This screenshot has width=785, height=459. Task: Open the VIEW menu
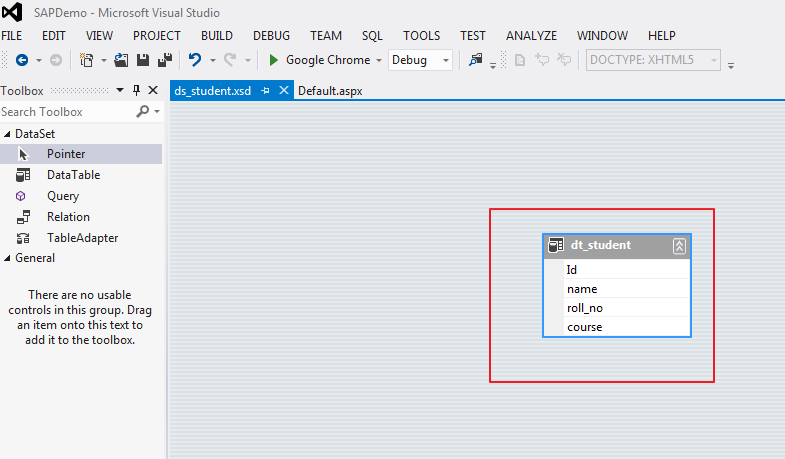pos(99,36)
